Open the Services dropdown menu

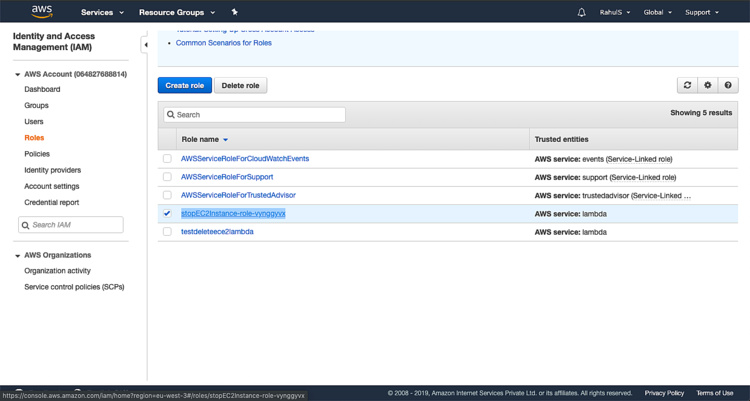tap(103, 12)
